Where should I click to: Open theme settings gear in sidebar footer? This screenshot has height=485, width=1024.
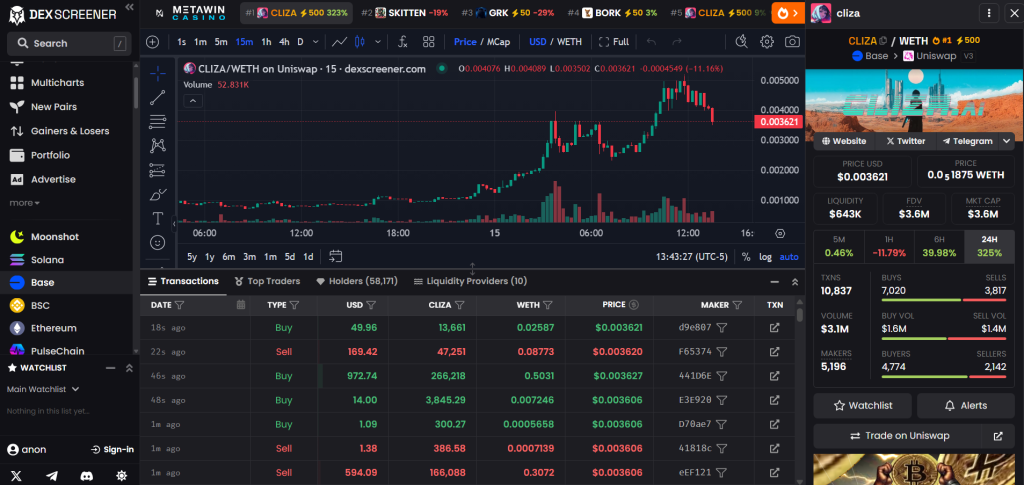click(x=121, y=476)
